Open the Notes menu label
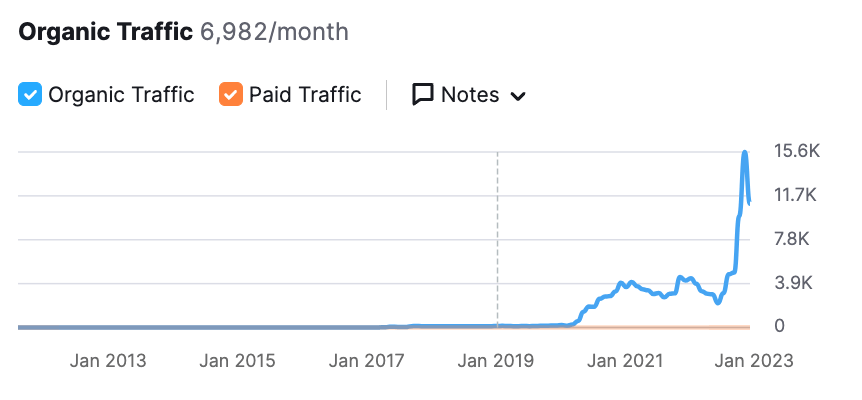Image resolution: width=862 pixels, height=400 pixels. (470, 95)
